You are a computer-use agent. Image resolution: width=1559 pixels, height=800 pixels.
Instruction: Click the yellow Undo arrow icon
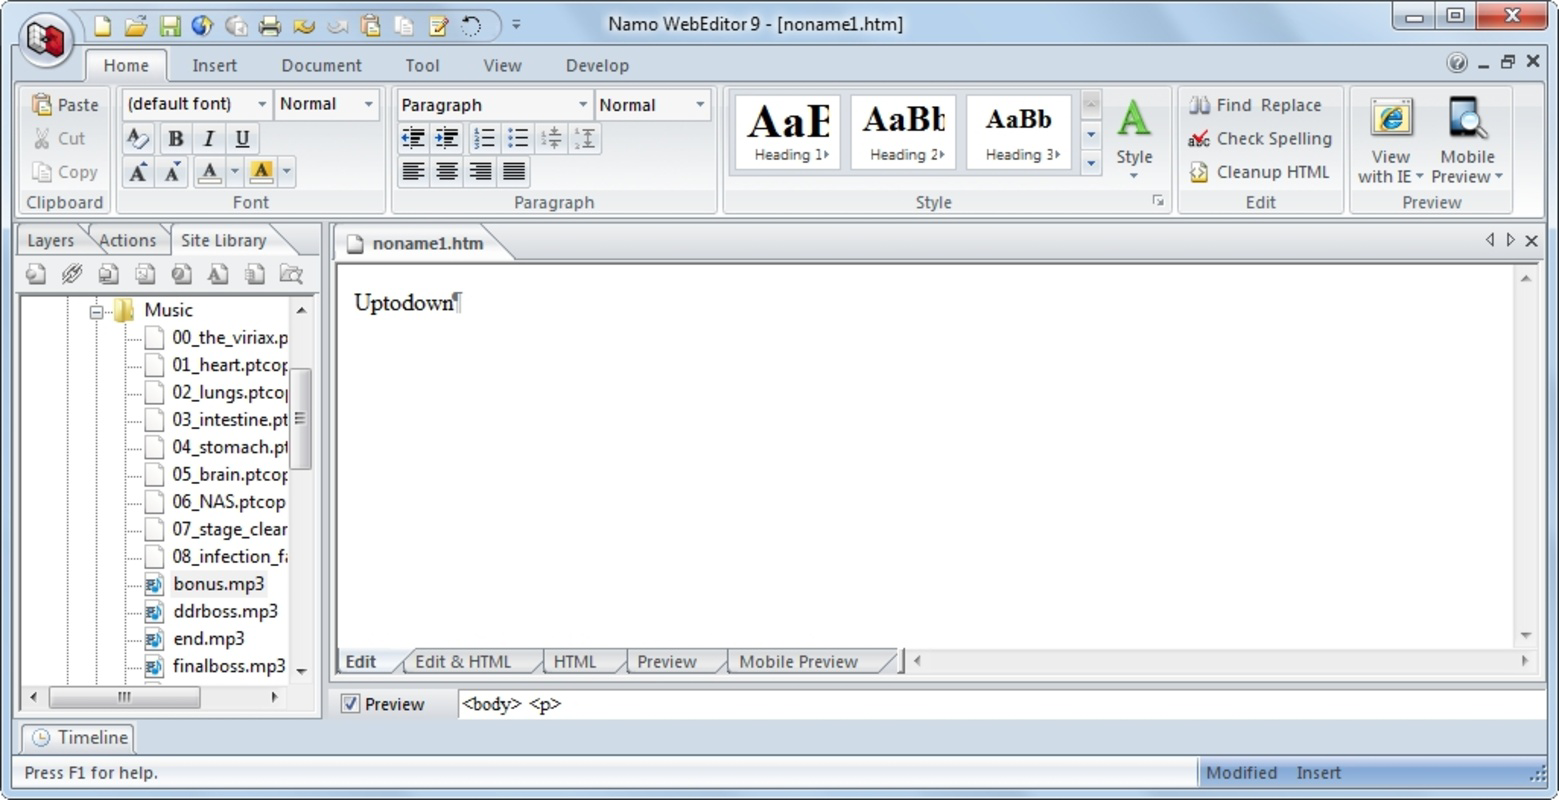(304, 26)
